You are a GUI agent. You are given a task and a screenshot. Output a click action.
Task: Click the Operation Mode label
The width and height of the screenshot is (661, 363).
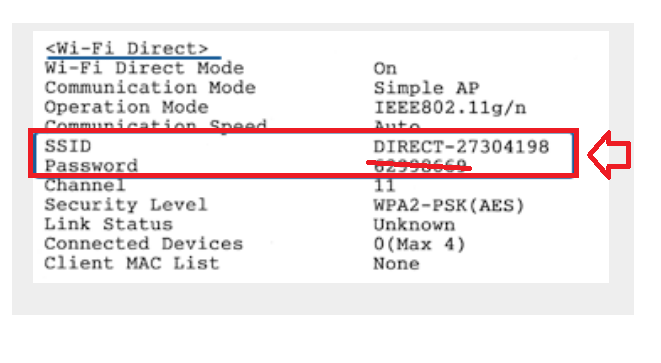(126, 107)
